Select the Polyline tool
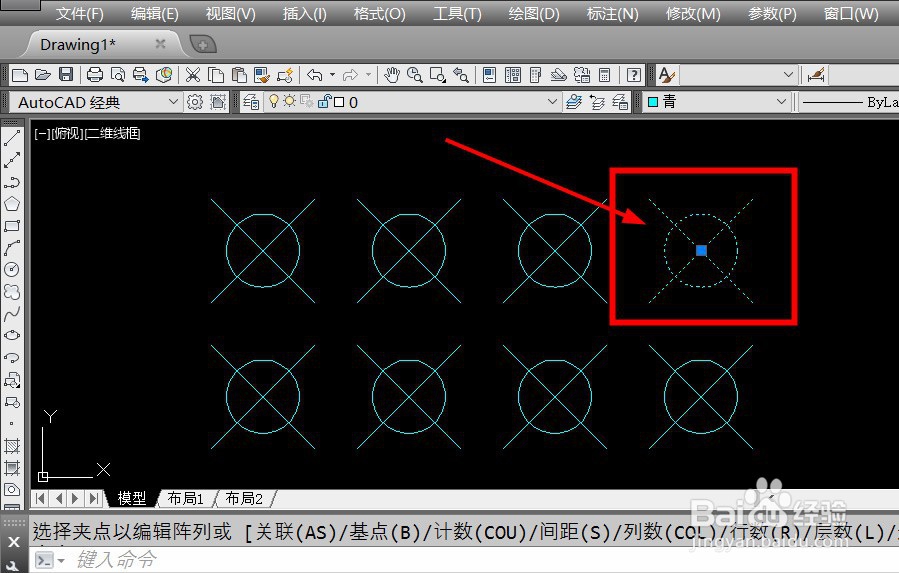Screen dimensions: 899x573 12,182
